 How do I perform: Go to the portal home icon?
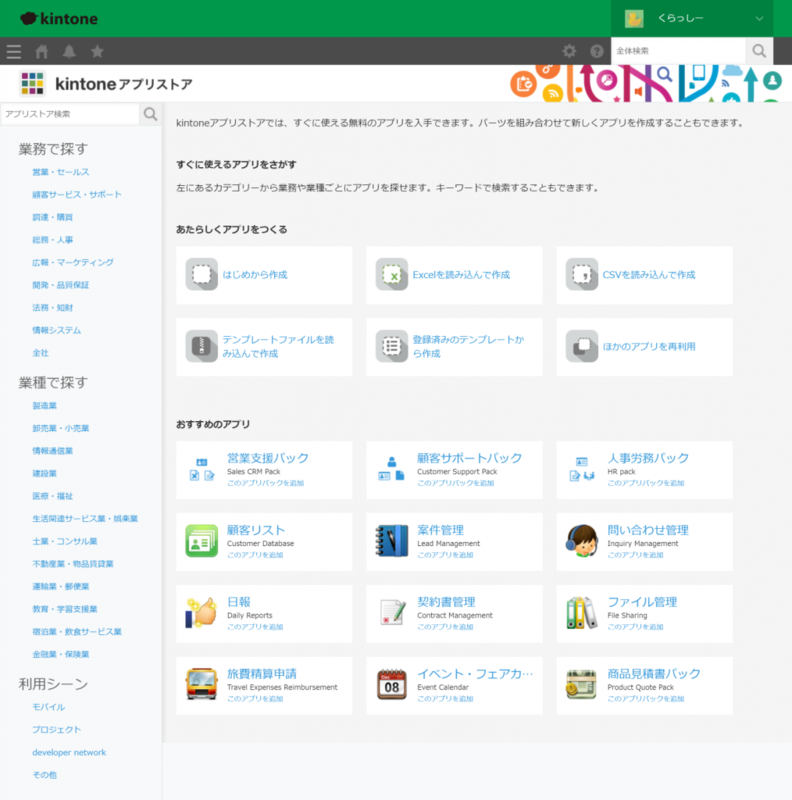41,52
